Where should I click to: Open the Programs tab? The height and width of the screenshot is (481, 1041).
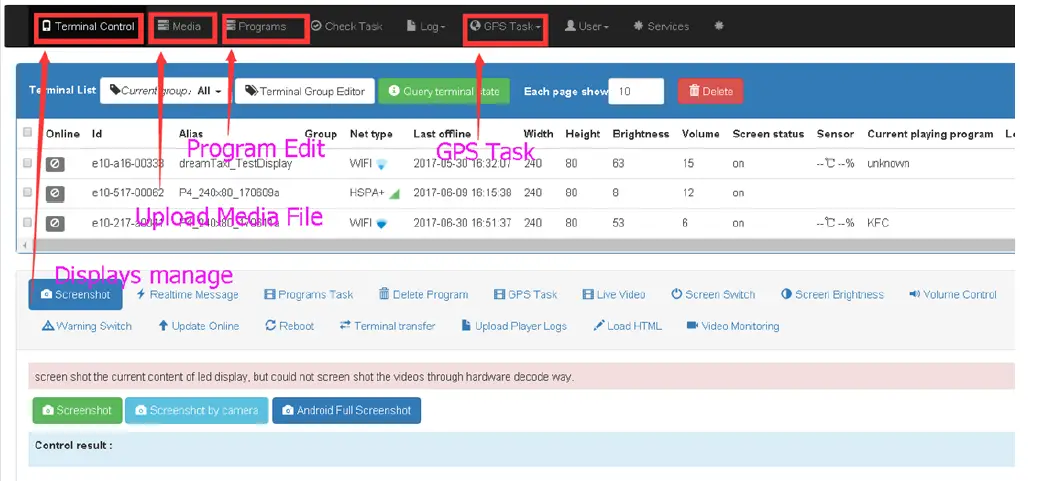[256, 27]
